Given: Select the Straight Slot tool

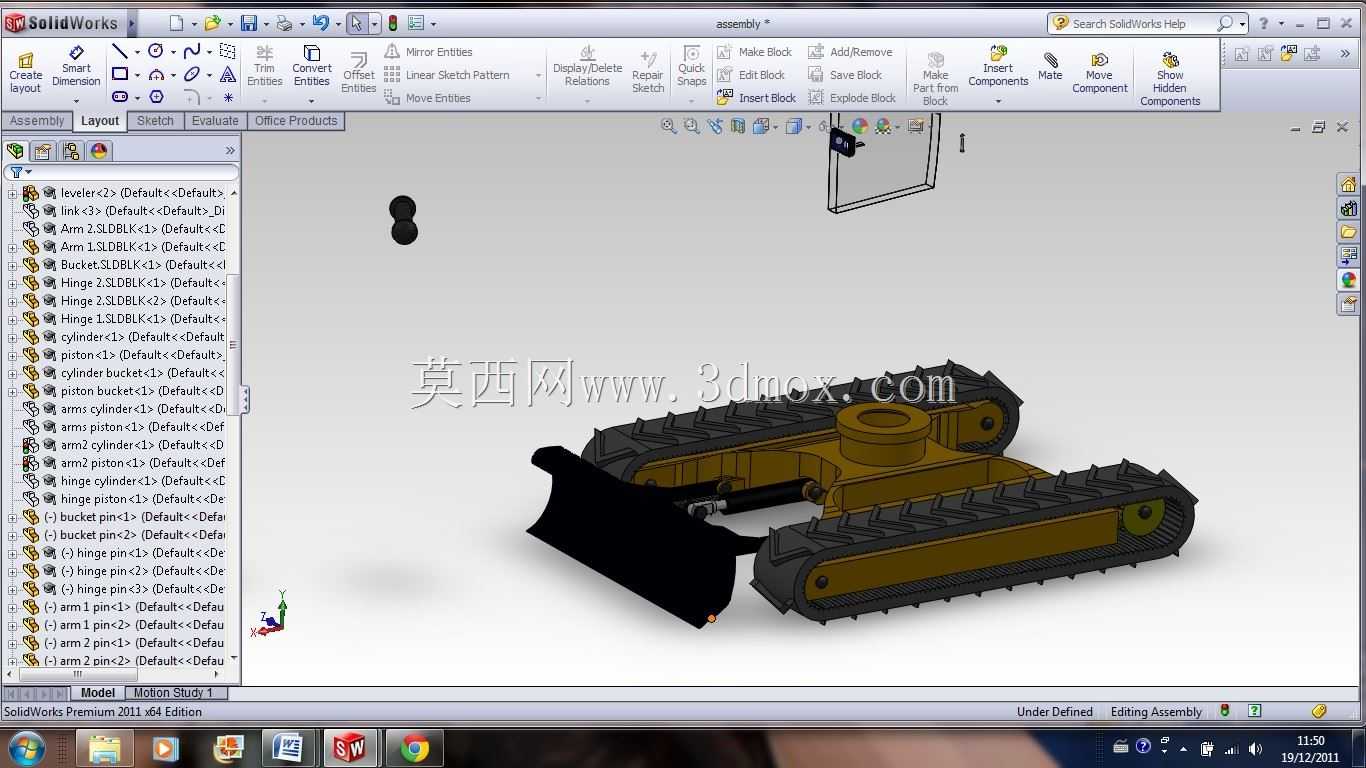Looking at the screenshot, I should click(120, 97).
